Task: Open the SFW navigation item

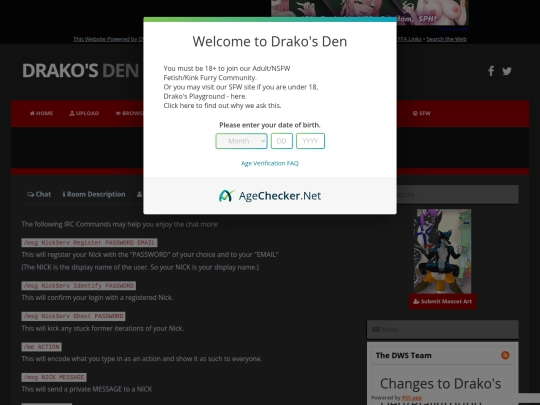Action: [x=422, y=113]
